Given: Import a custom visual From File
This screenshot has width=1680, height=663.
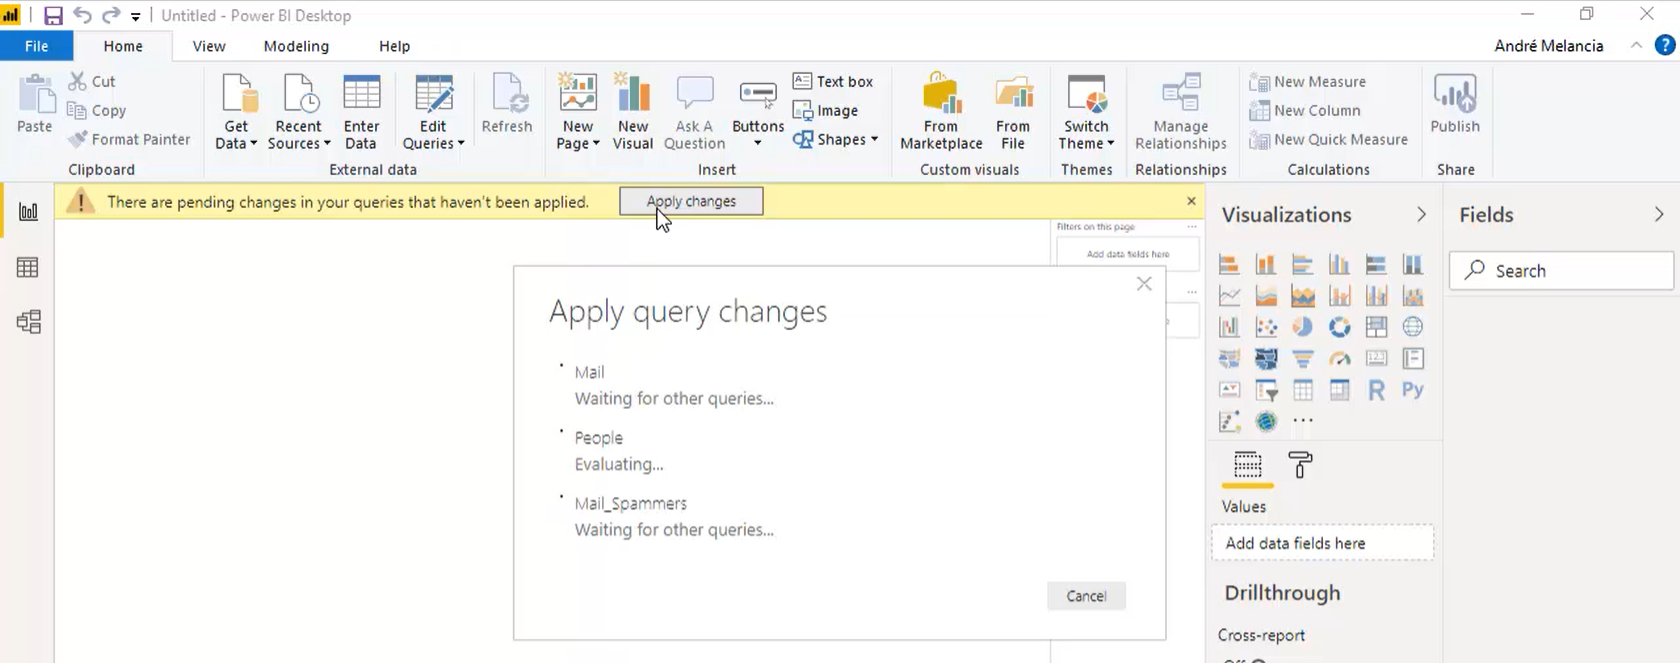Looking at the screenshot, I should (x=1013, y=112).
